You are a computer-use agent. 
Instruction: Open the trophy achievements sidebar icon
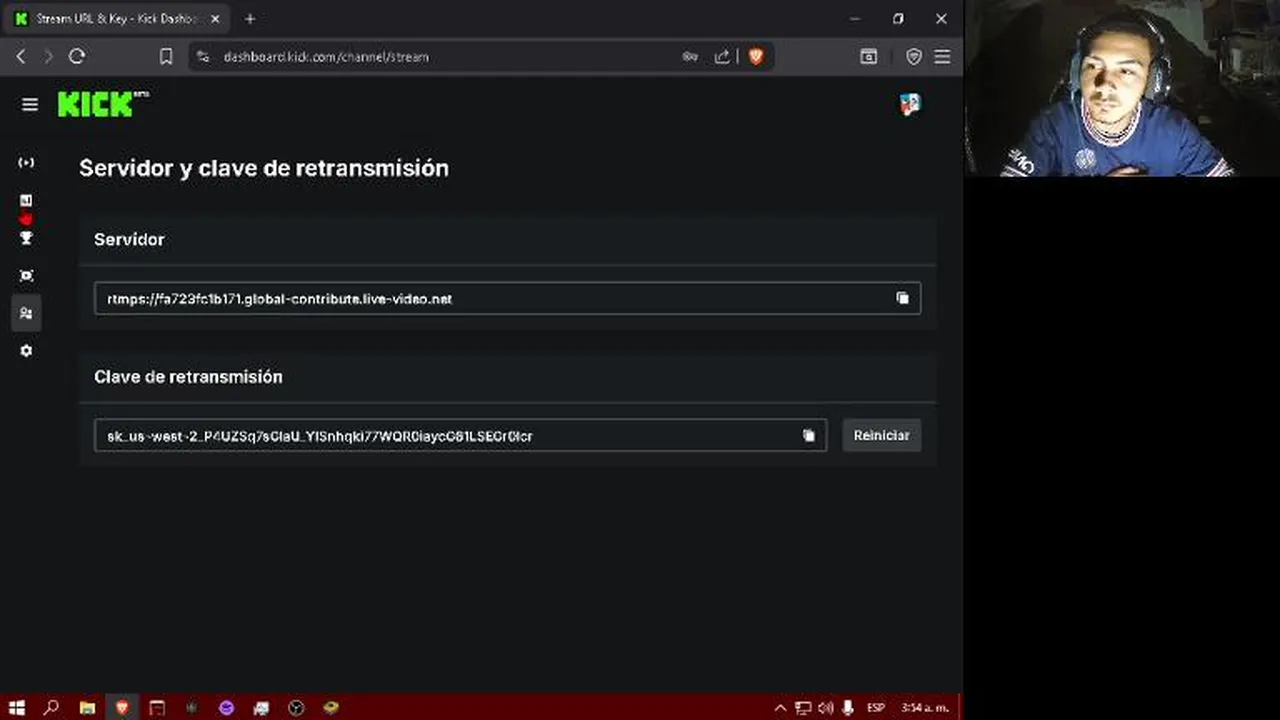pos(26,238)
